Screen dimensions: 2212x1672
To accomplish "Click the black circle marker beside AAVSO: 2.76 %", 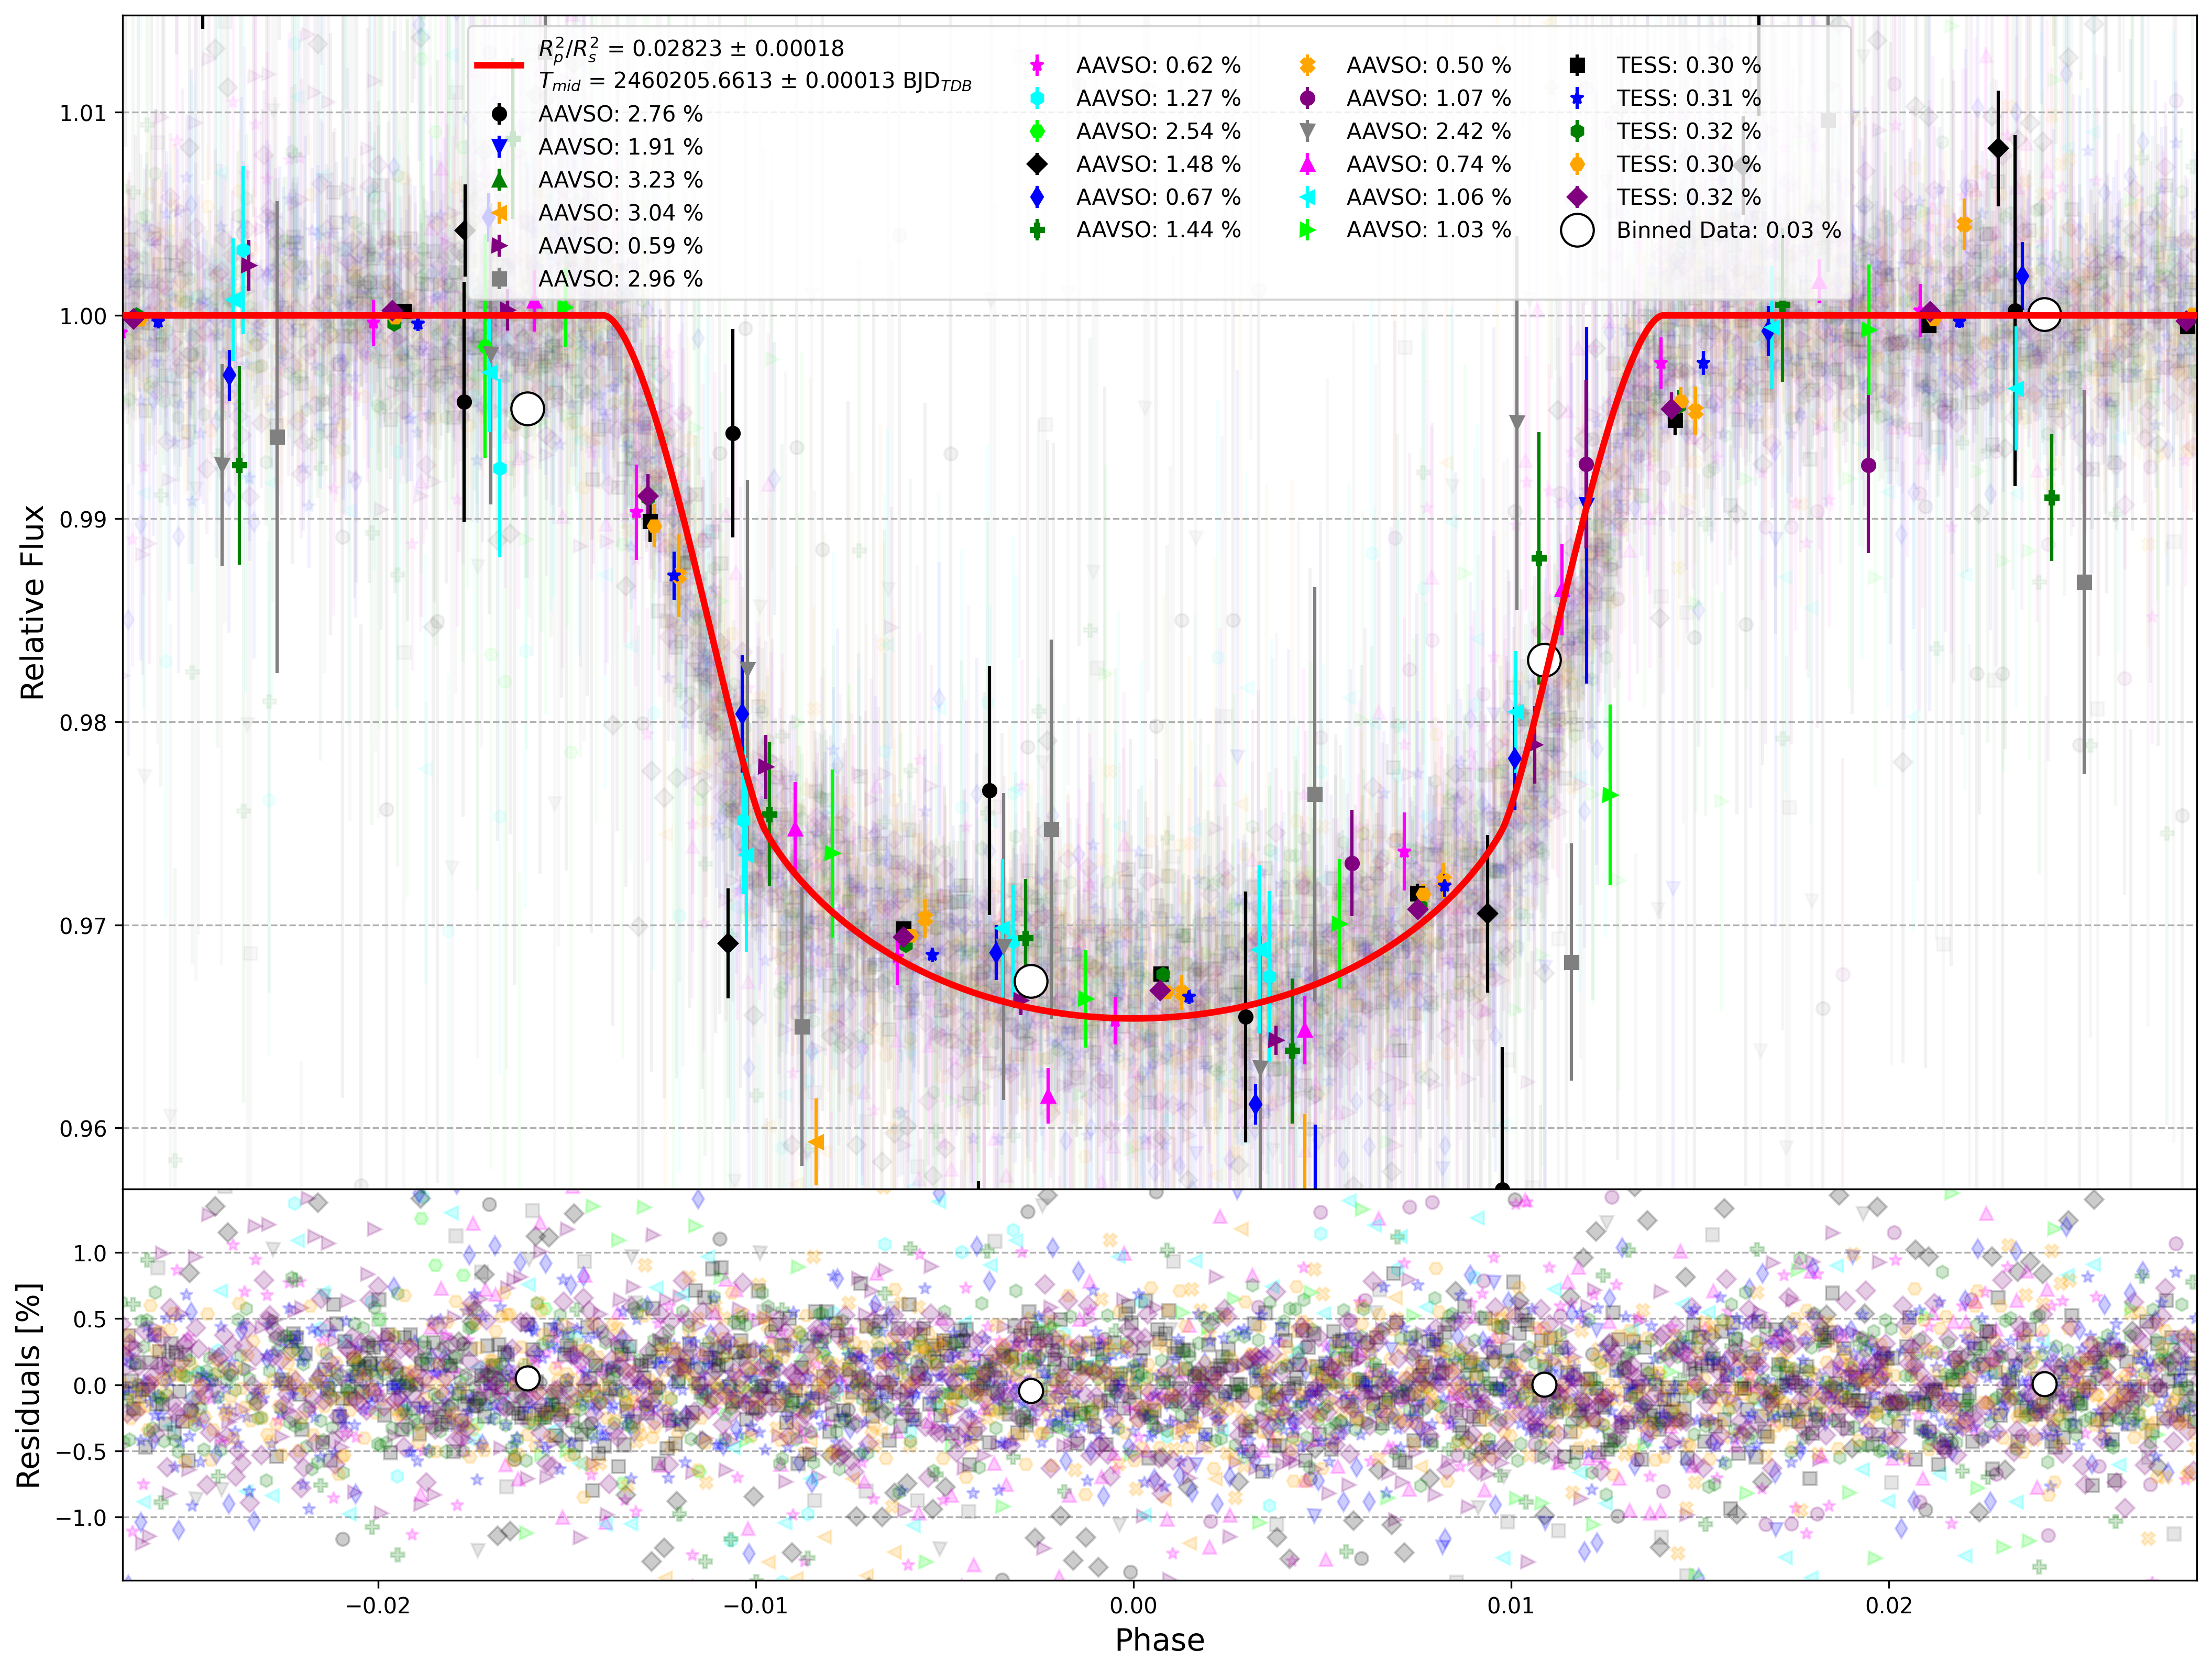I will 499,114.
